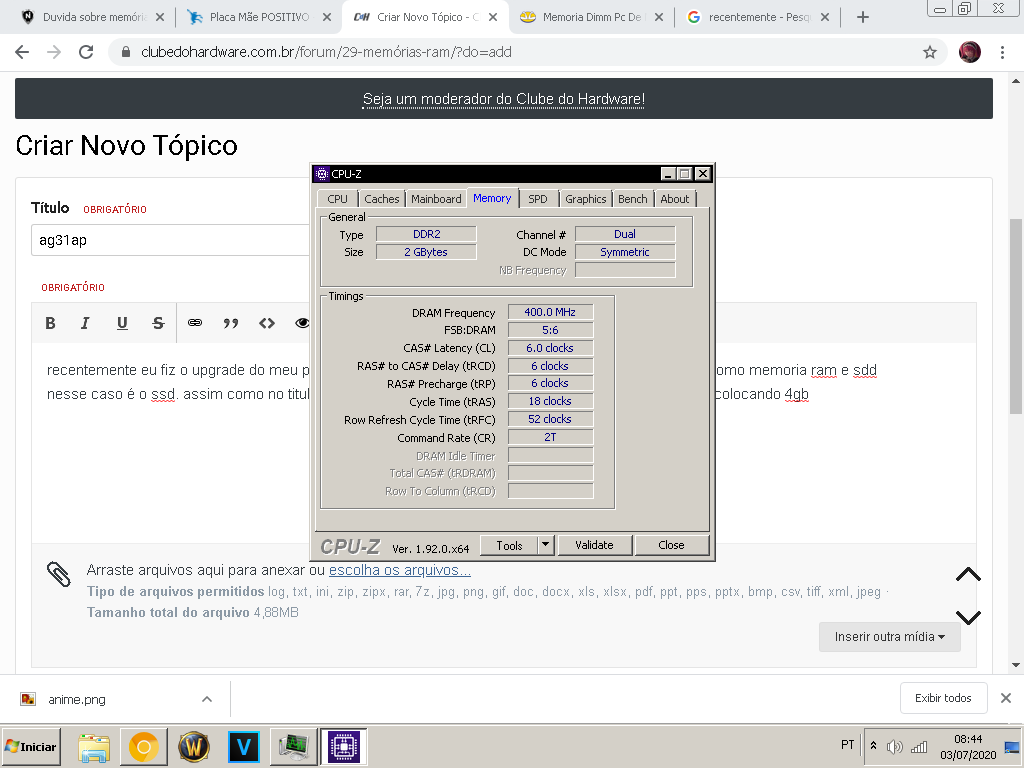This screenshot has width=1024, height=768.
Task: Open the blue V app in taskbar
Action: pyautogui.click(x=244, y=747)
